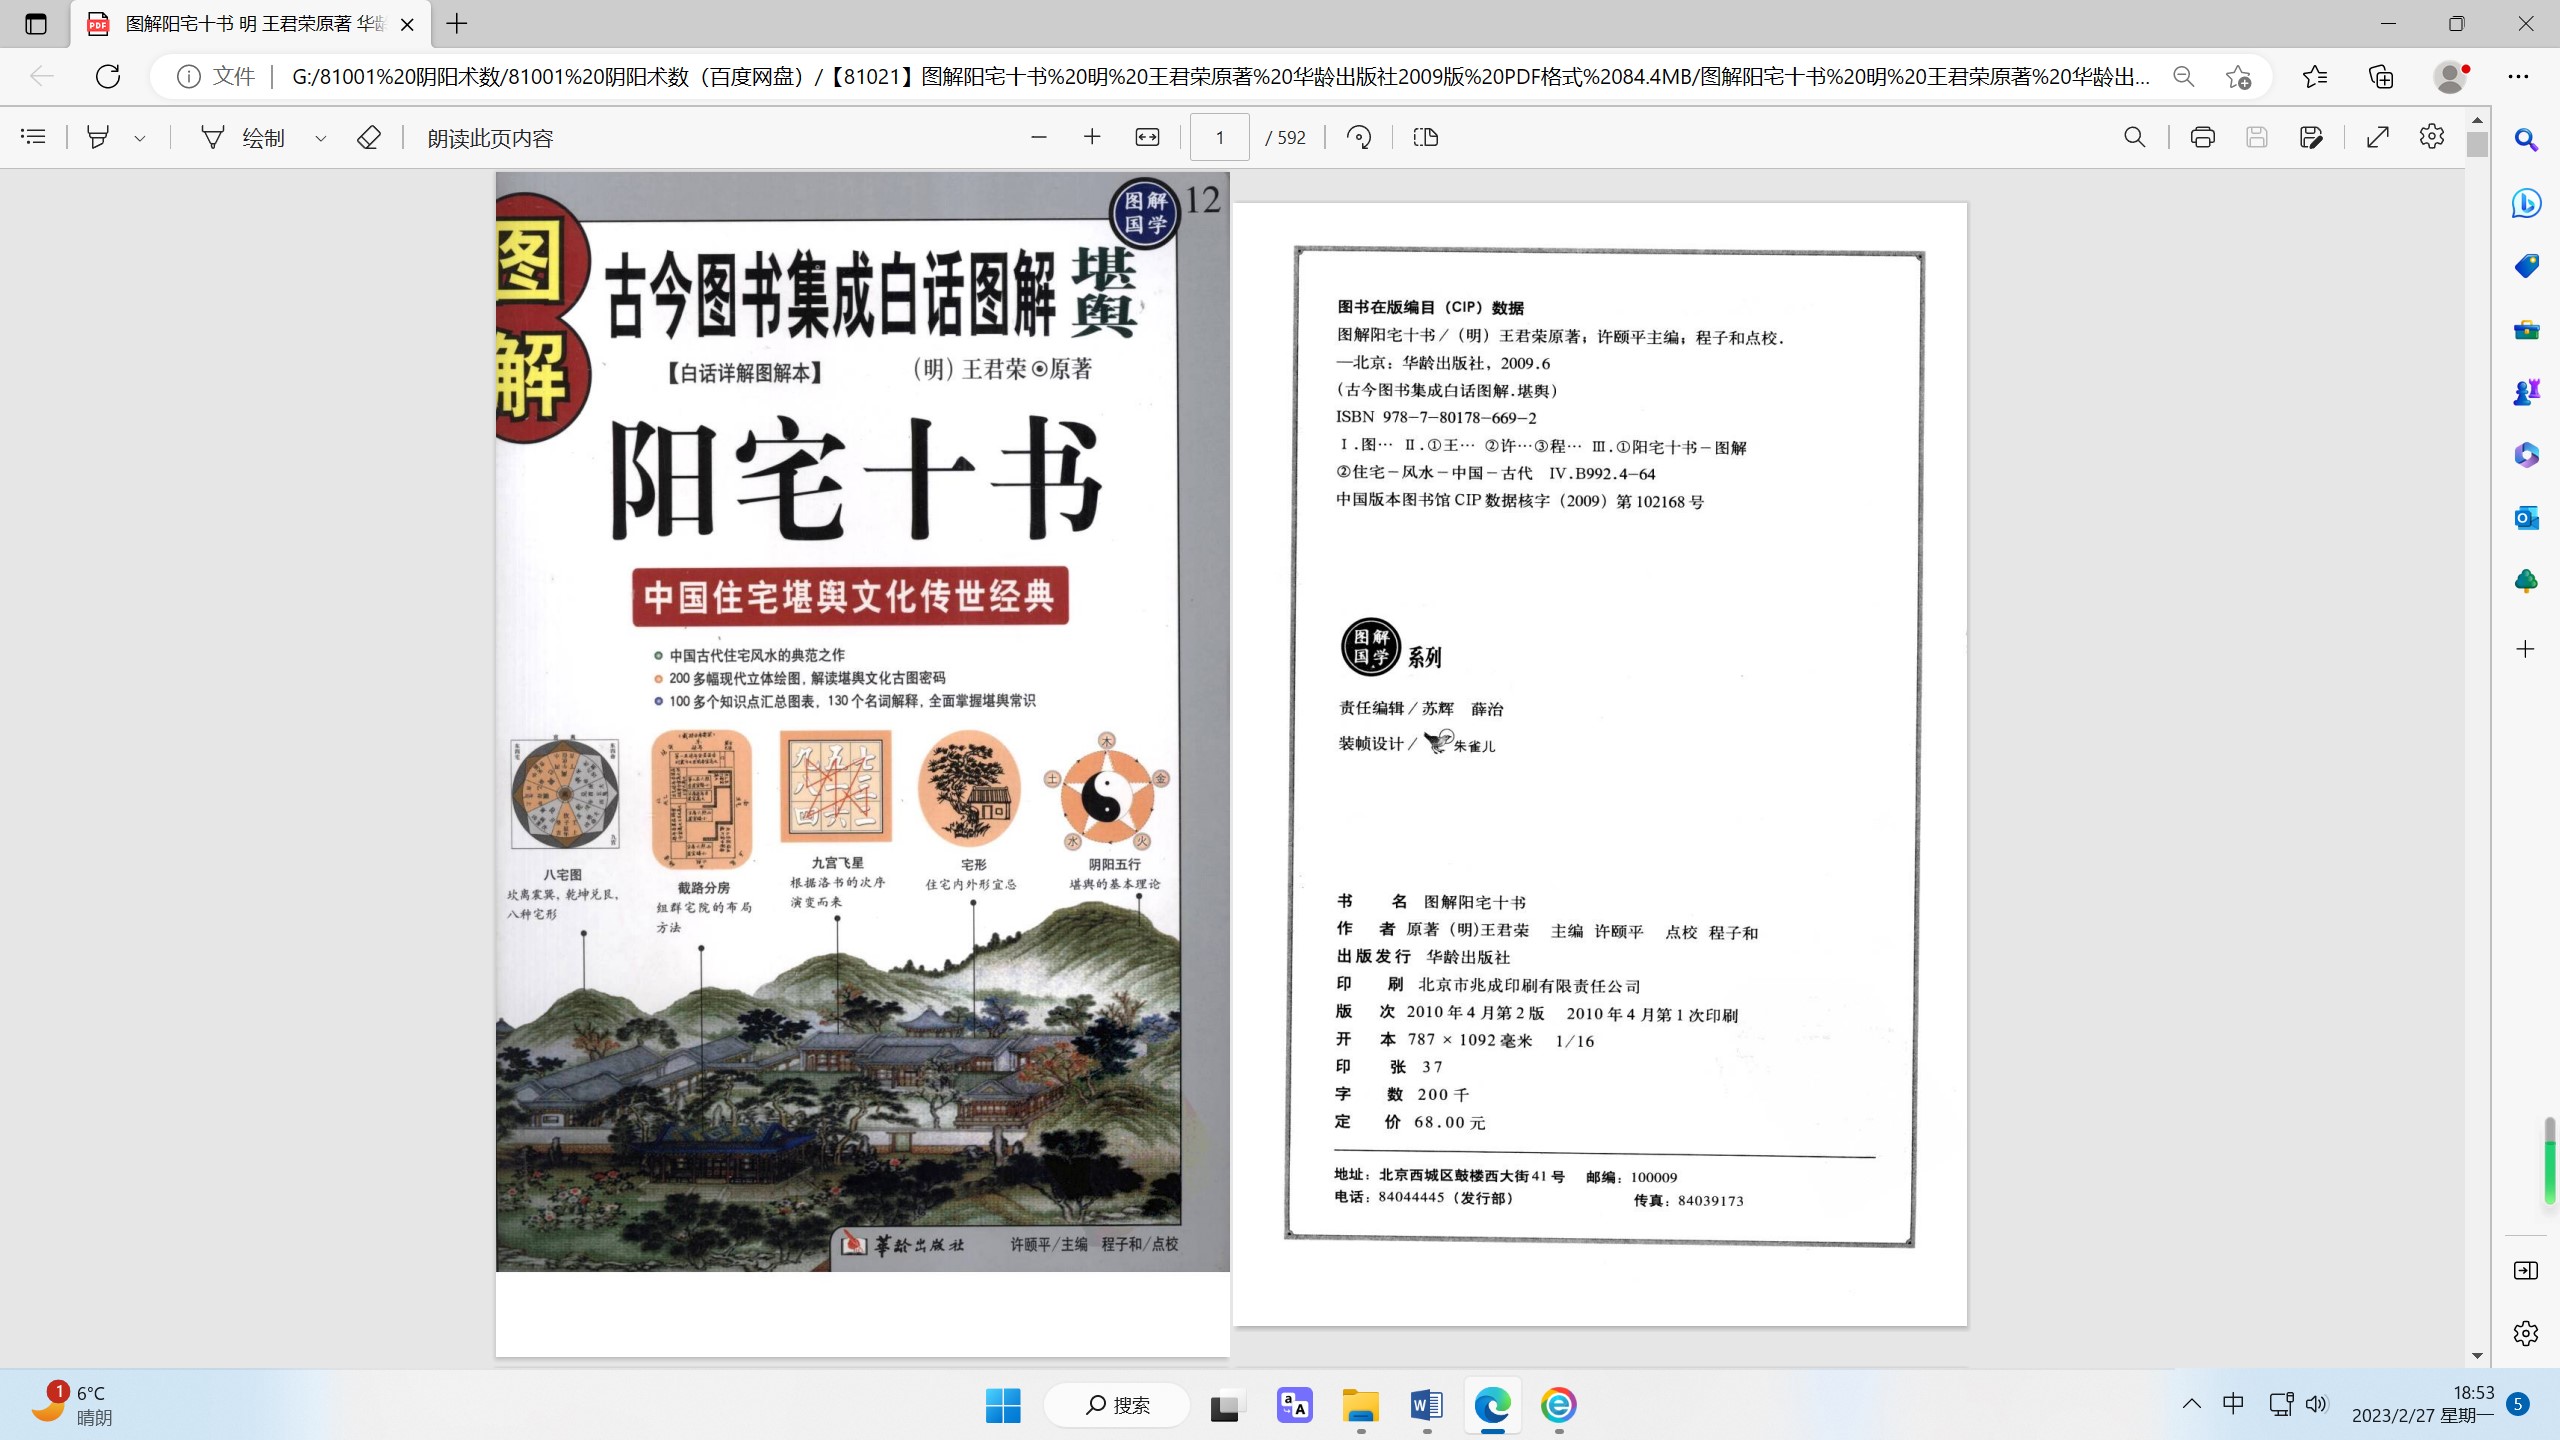This screenshot has width=2560, height=1440.
Task: Refresh the page
Action: 107,76
